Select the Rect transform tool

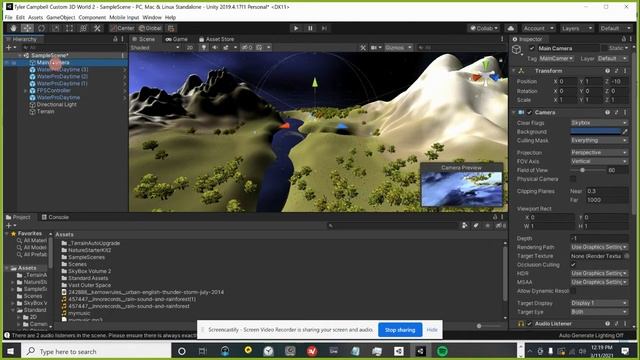pyautogui.click(x=69, y=28)
